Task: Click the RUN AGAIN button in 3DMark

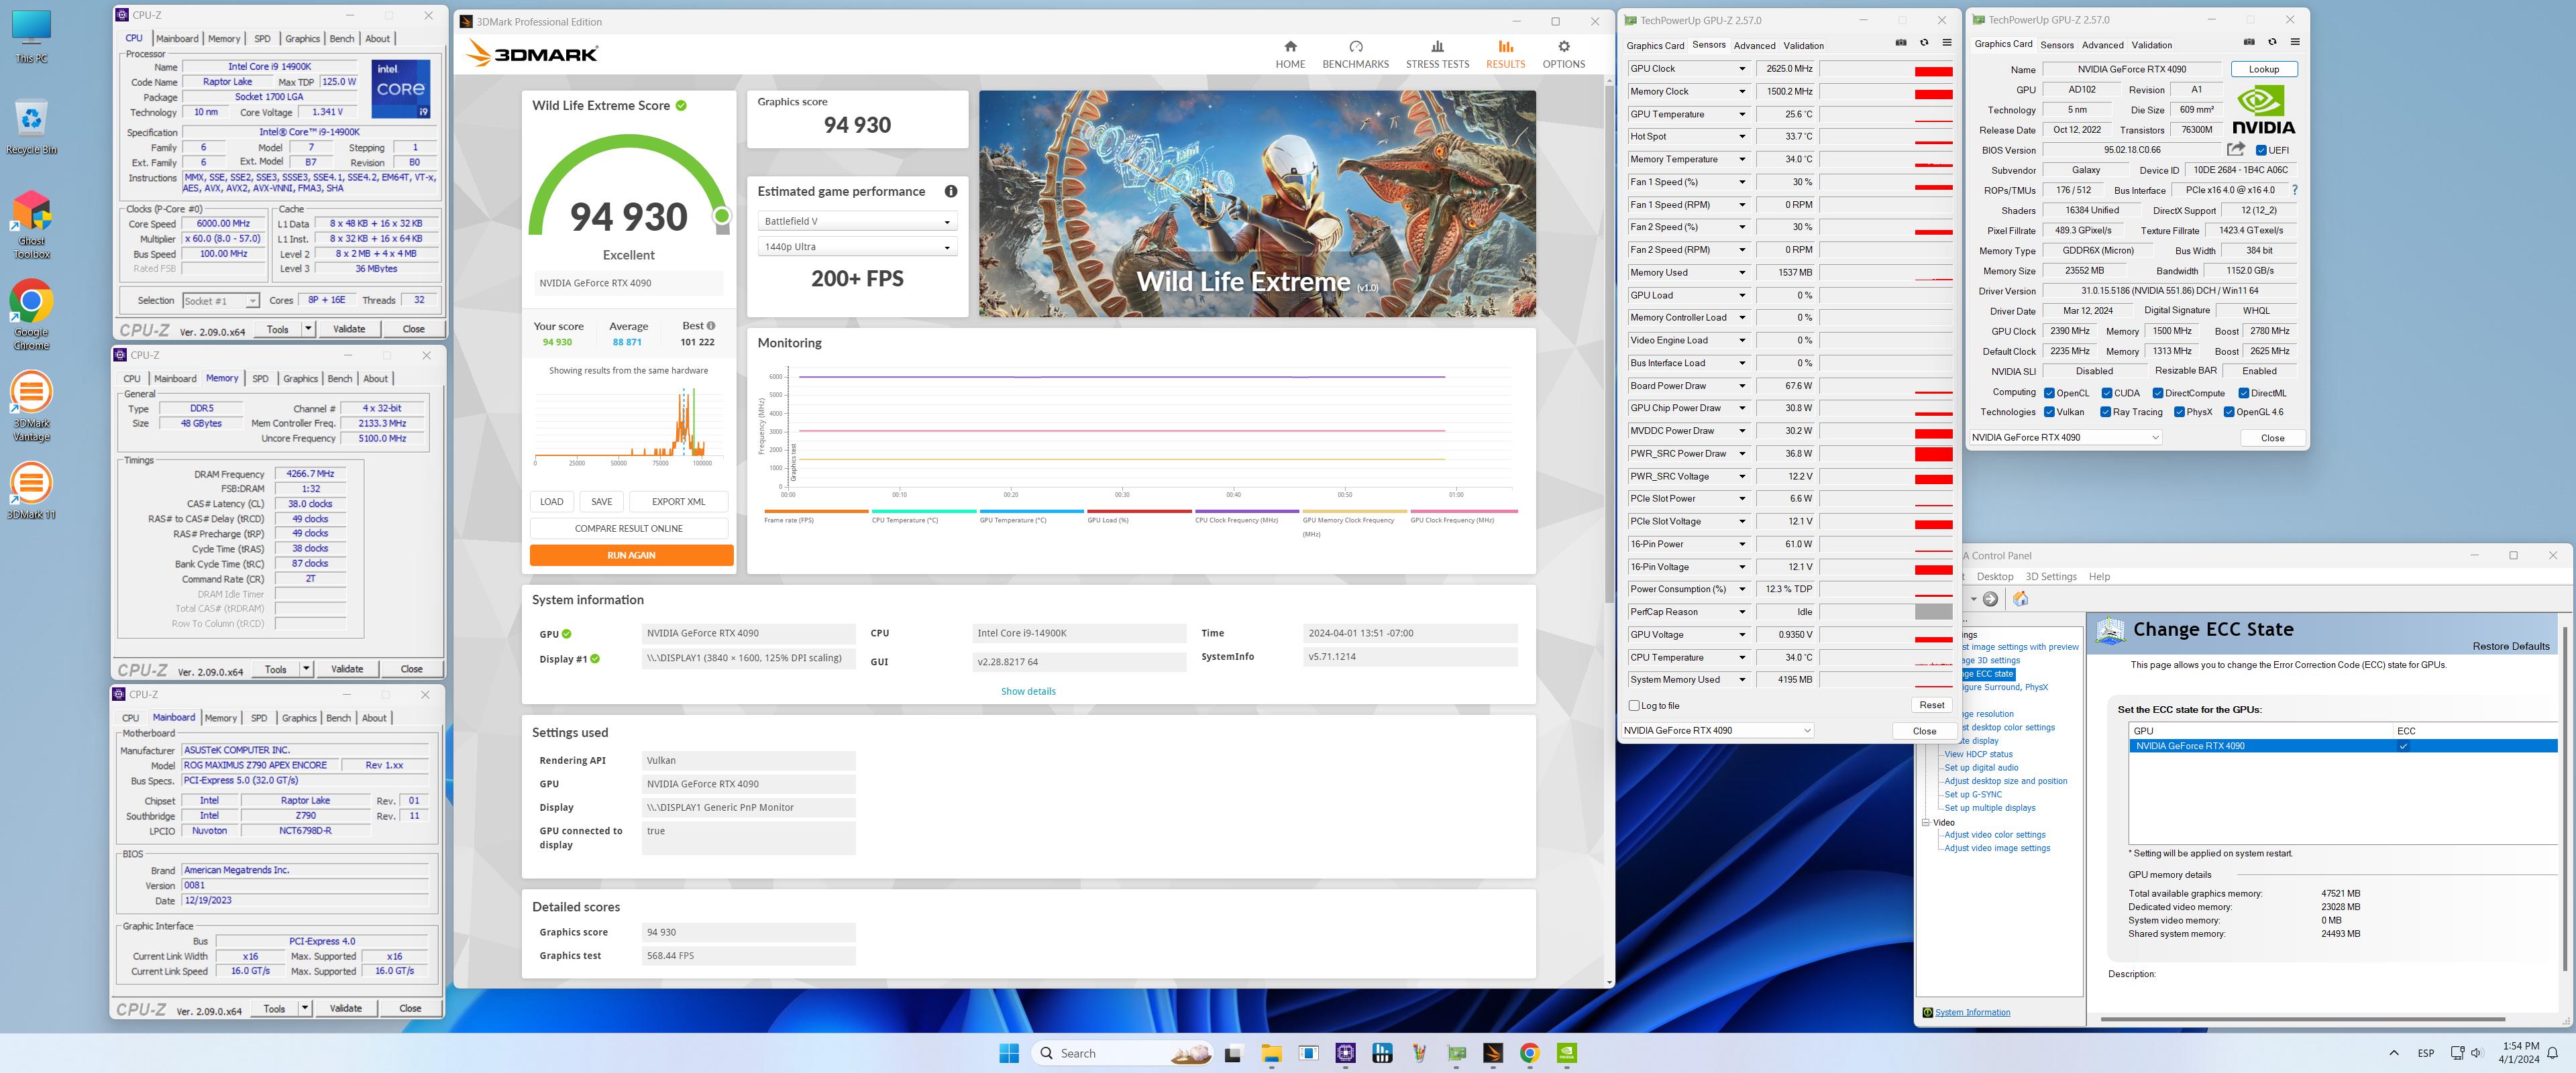Action: pos(631,556)
